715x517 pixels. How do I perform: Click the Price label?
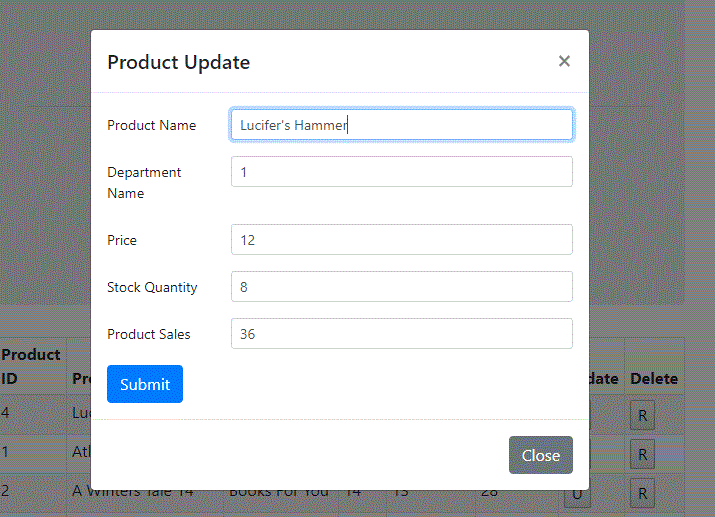coord(122,240)
